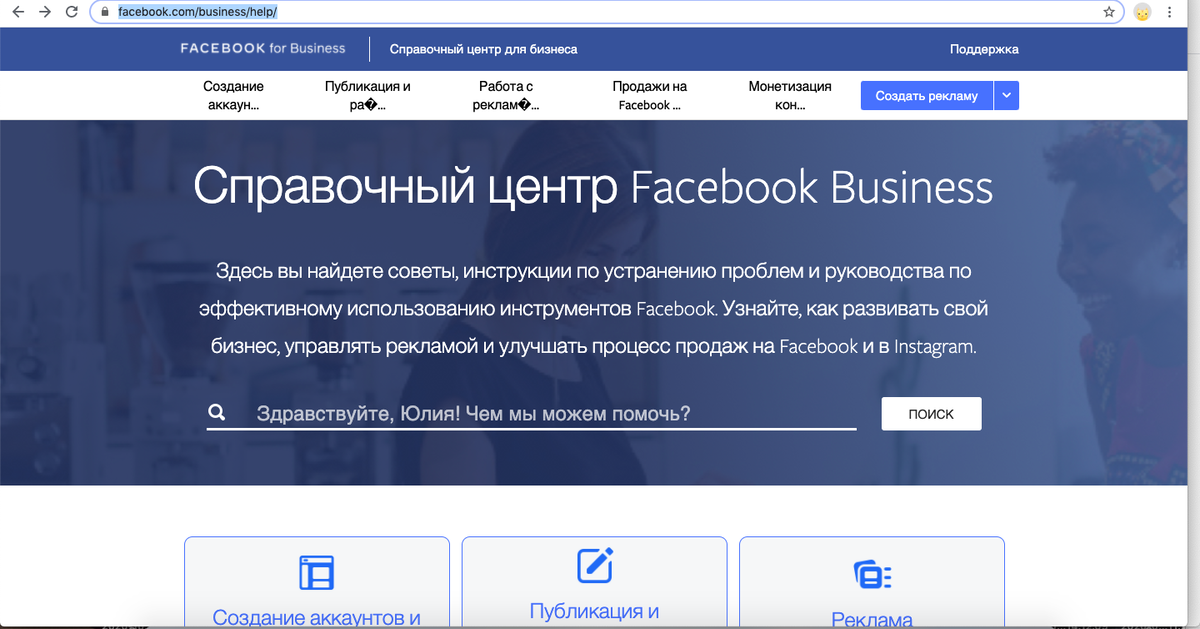The image size is (1200, 629).
Task: Click heading Справочный центр Facebook Business
Action: 593,188
